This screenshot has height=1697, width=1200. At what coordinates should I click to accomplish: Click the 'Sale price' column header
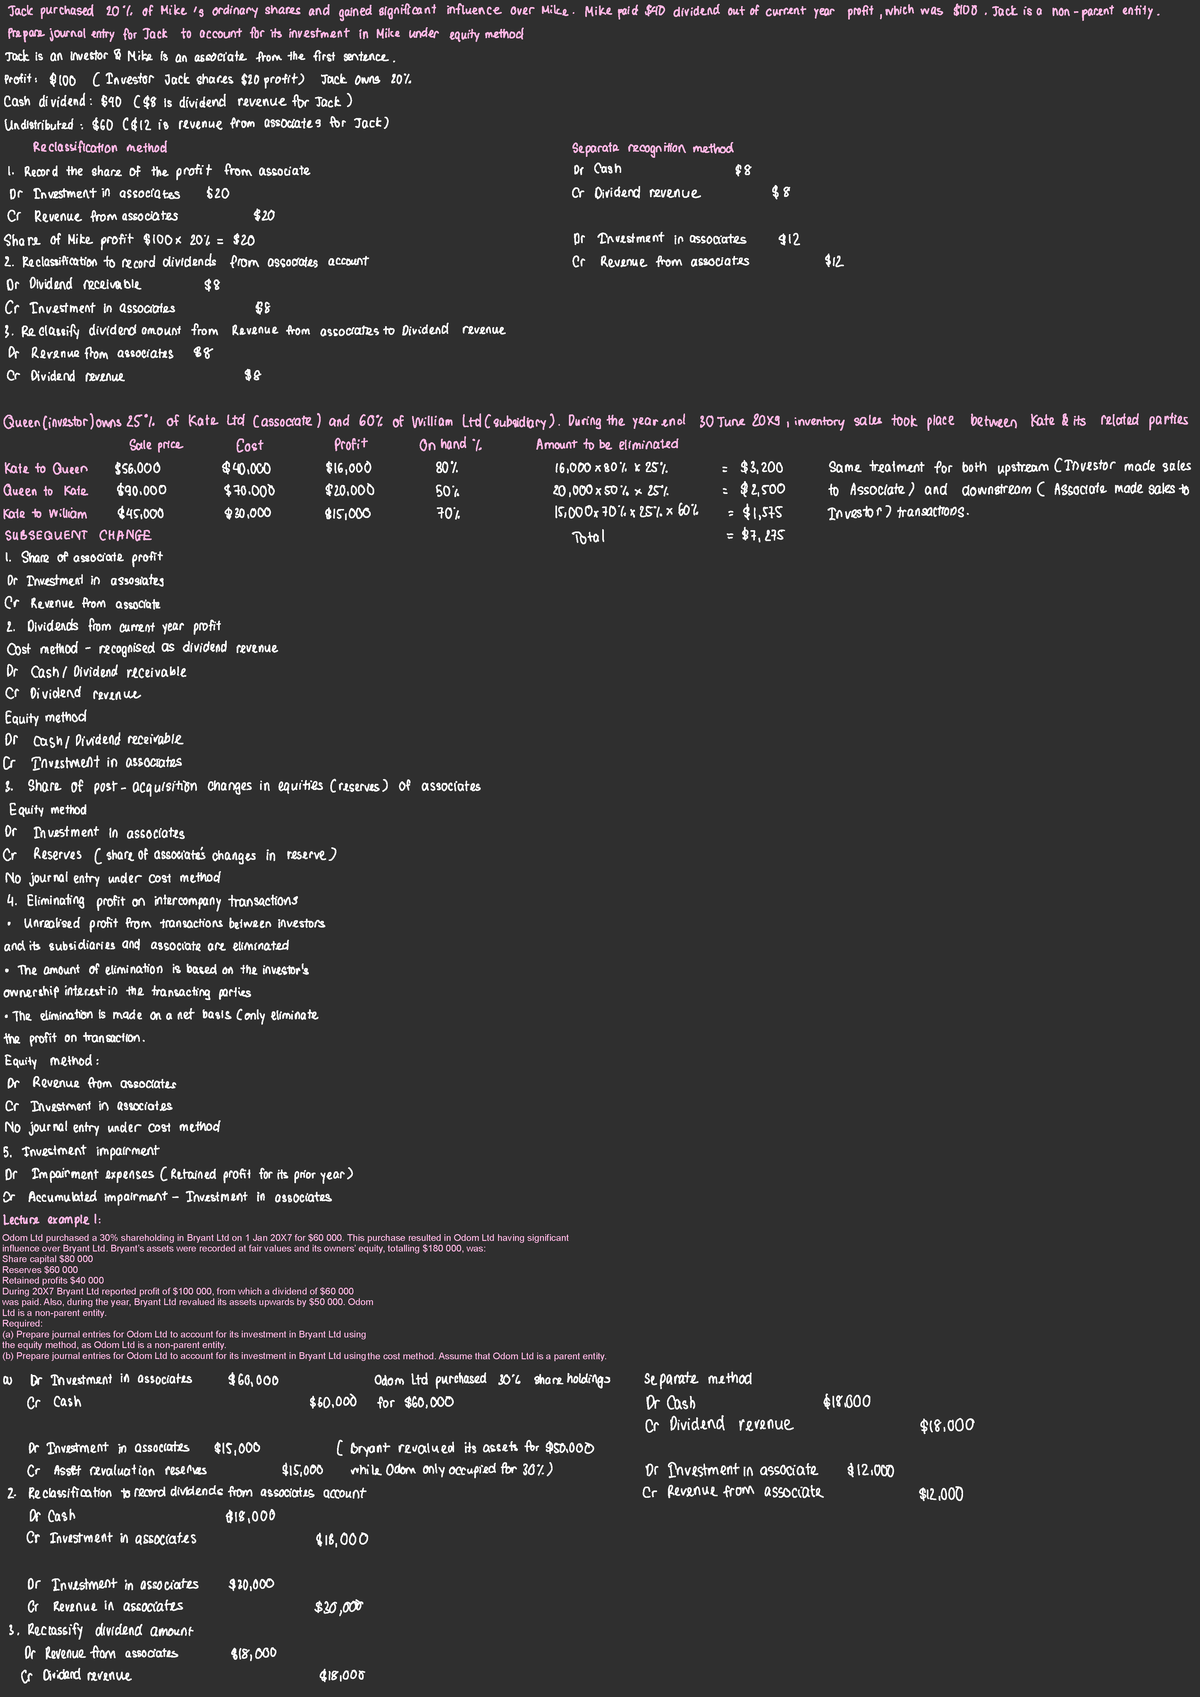tap(156, 444)
